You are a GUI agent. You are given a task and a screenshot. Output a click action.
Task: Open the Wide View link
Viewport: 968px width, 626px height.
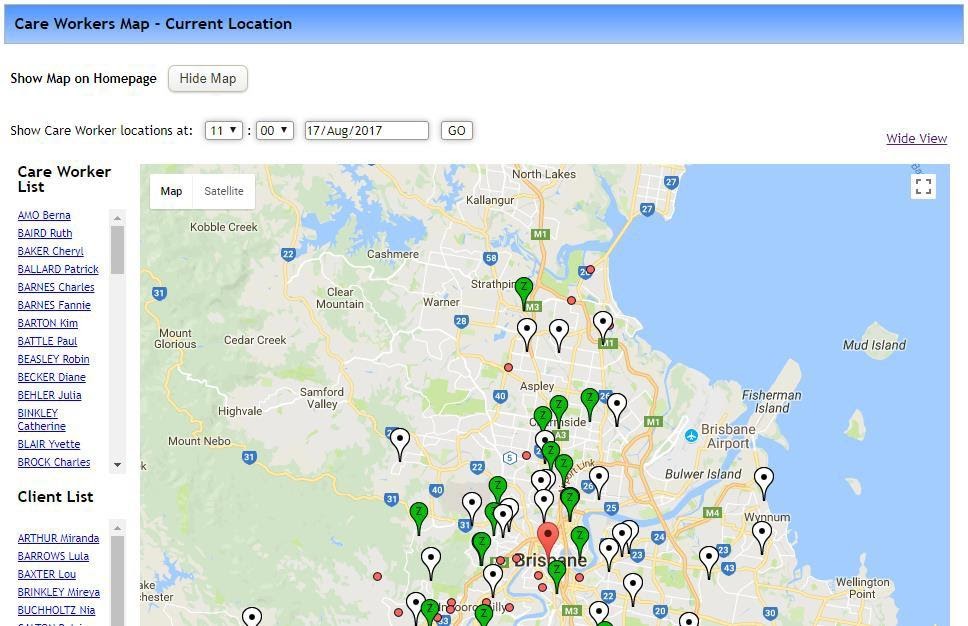pyautogui.click(x=916, y=138)
